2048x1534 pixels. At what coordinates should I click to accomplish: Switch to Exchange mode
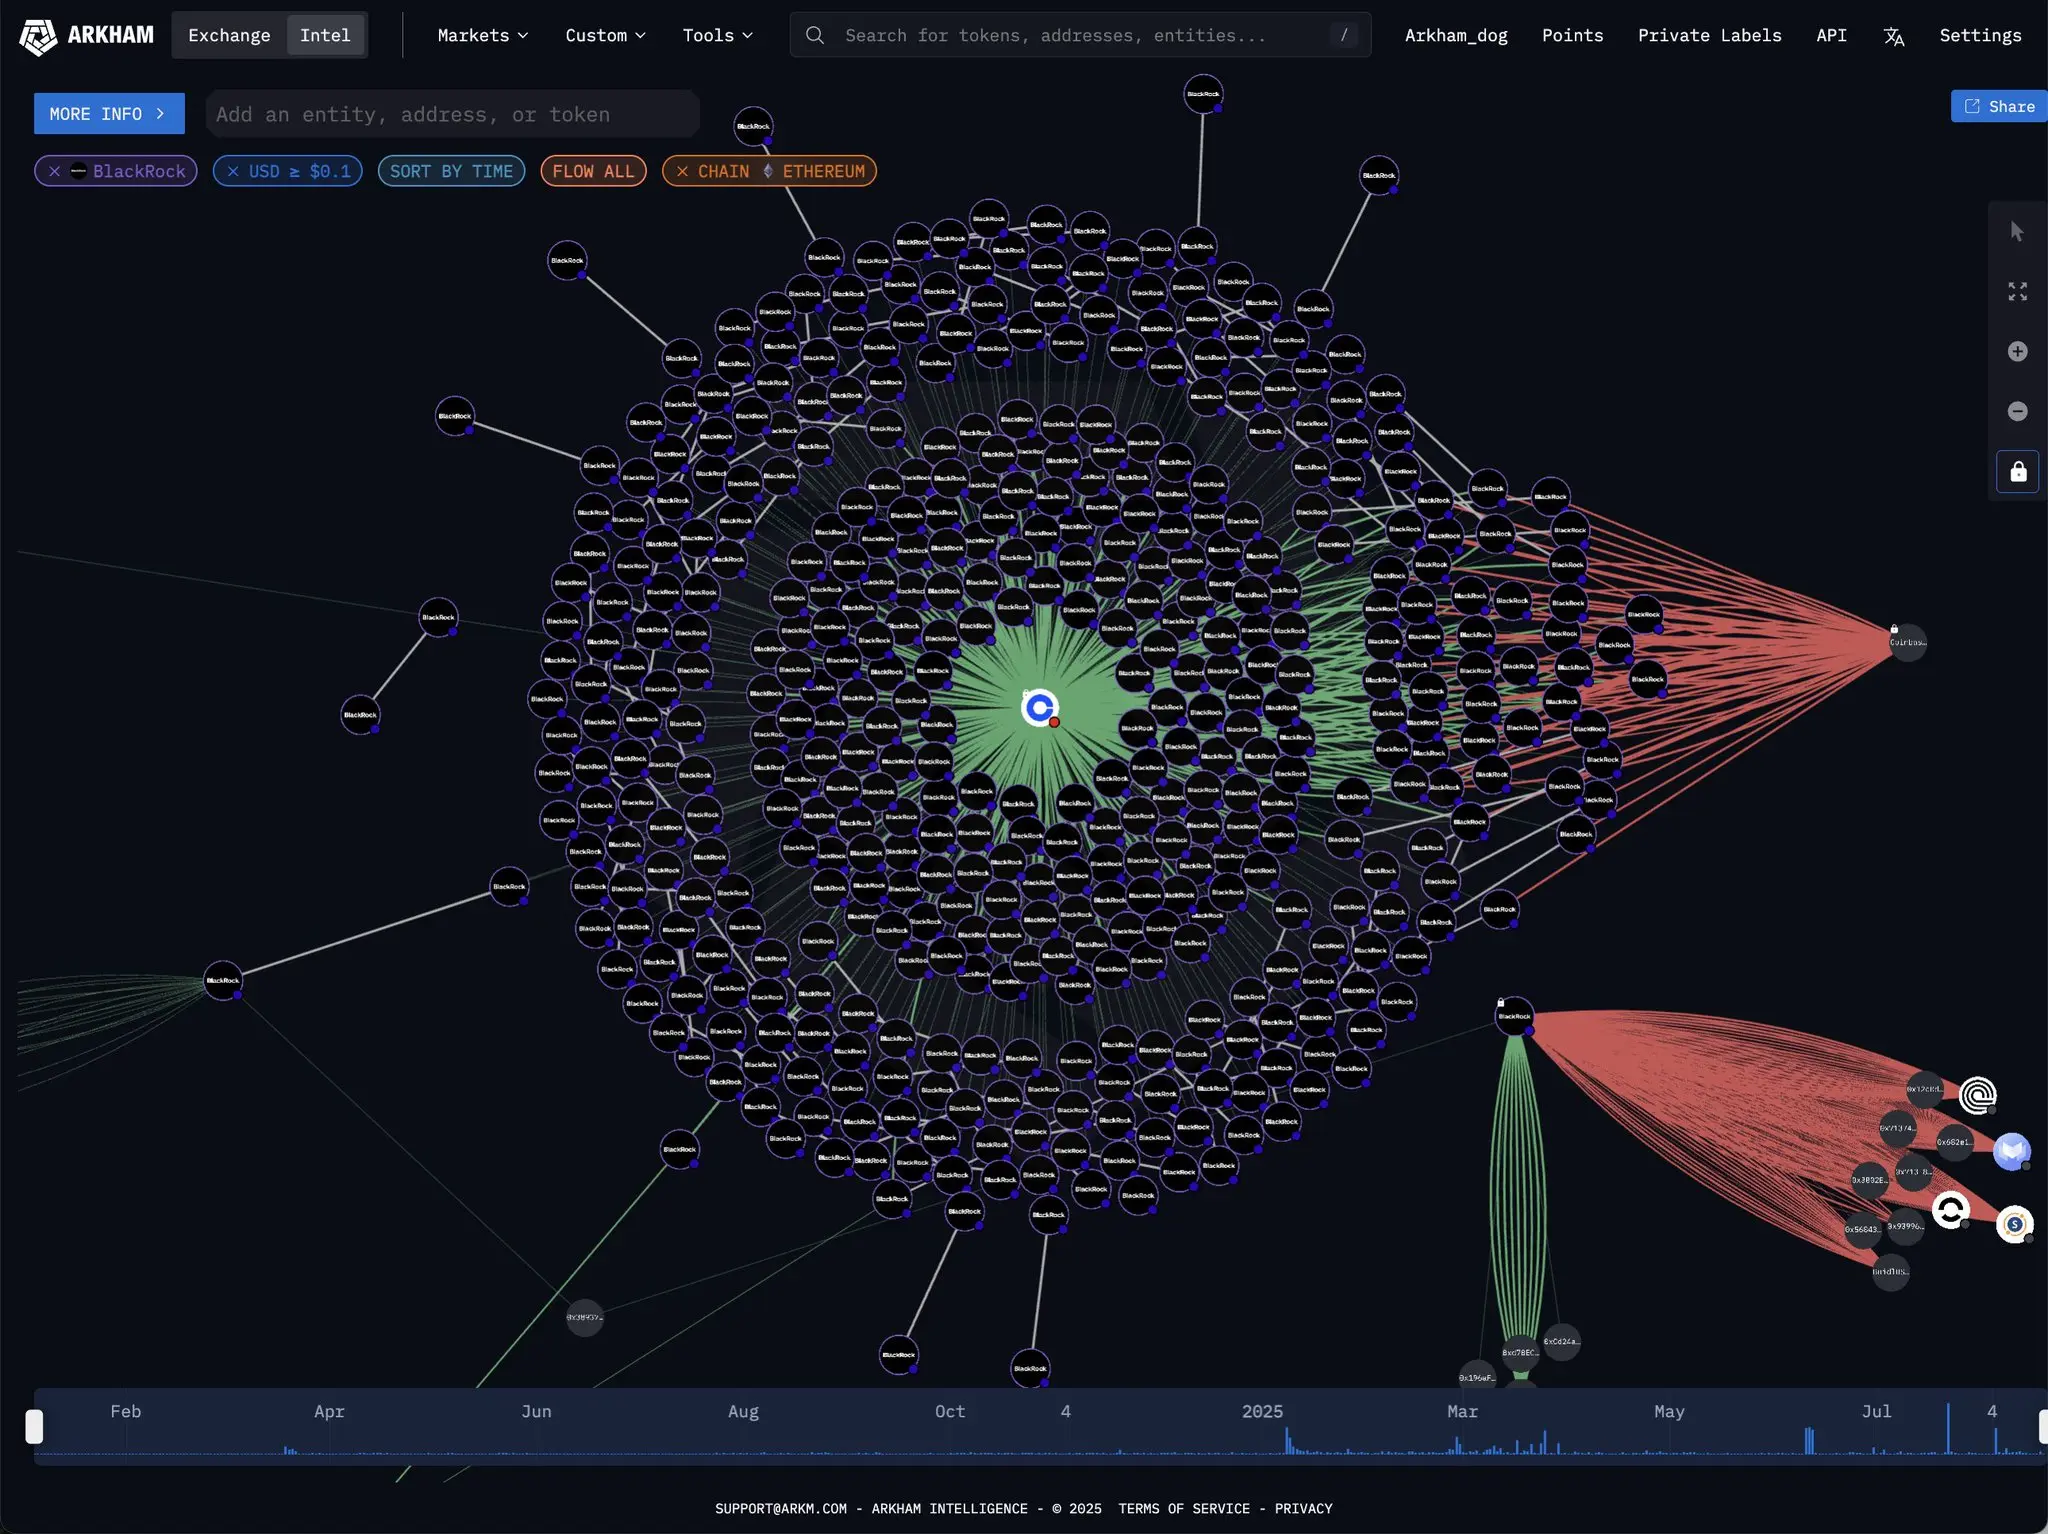coord(229,35)
